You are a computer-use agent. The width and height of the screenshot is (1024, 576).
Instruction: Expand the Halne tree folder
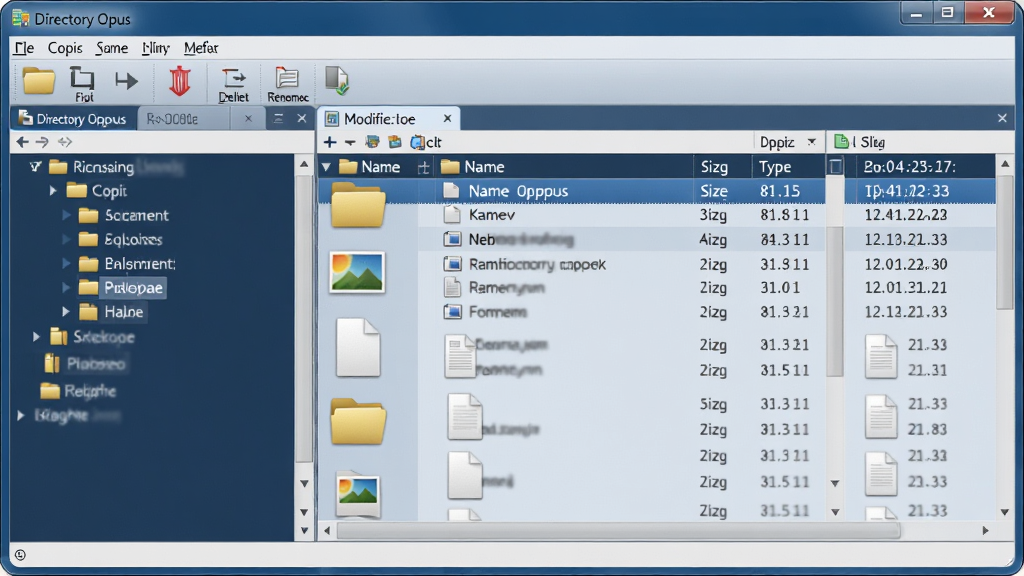(x=66, y=312)
